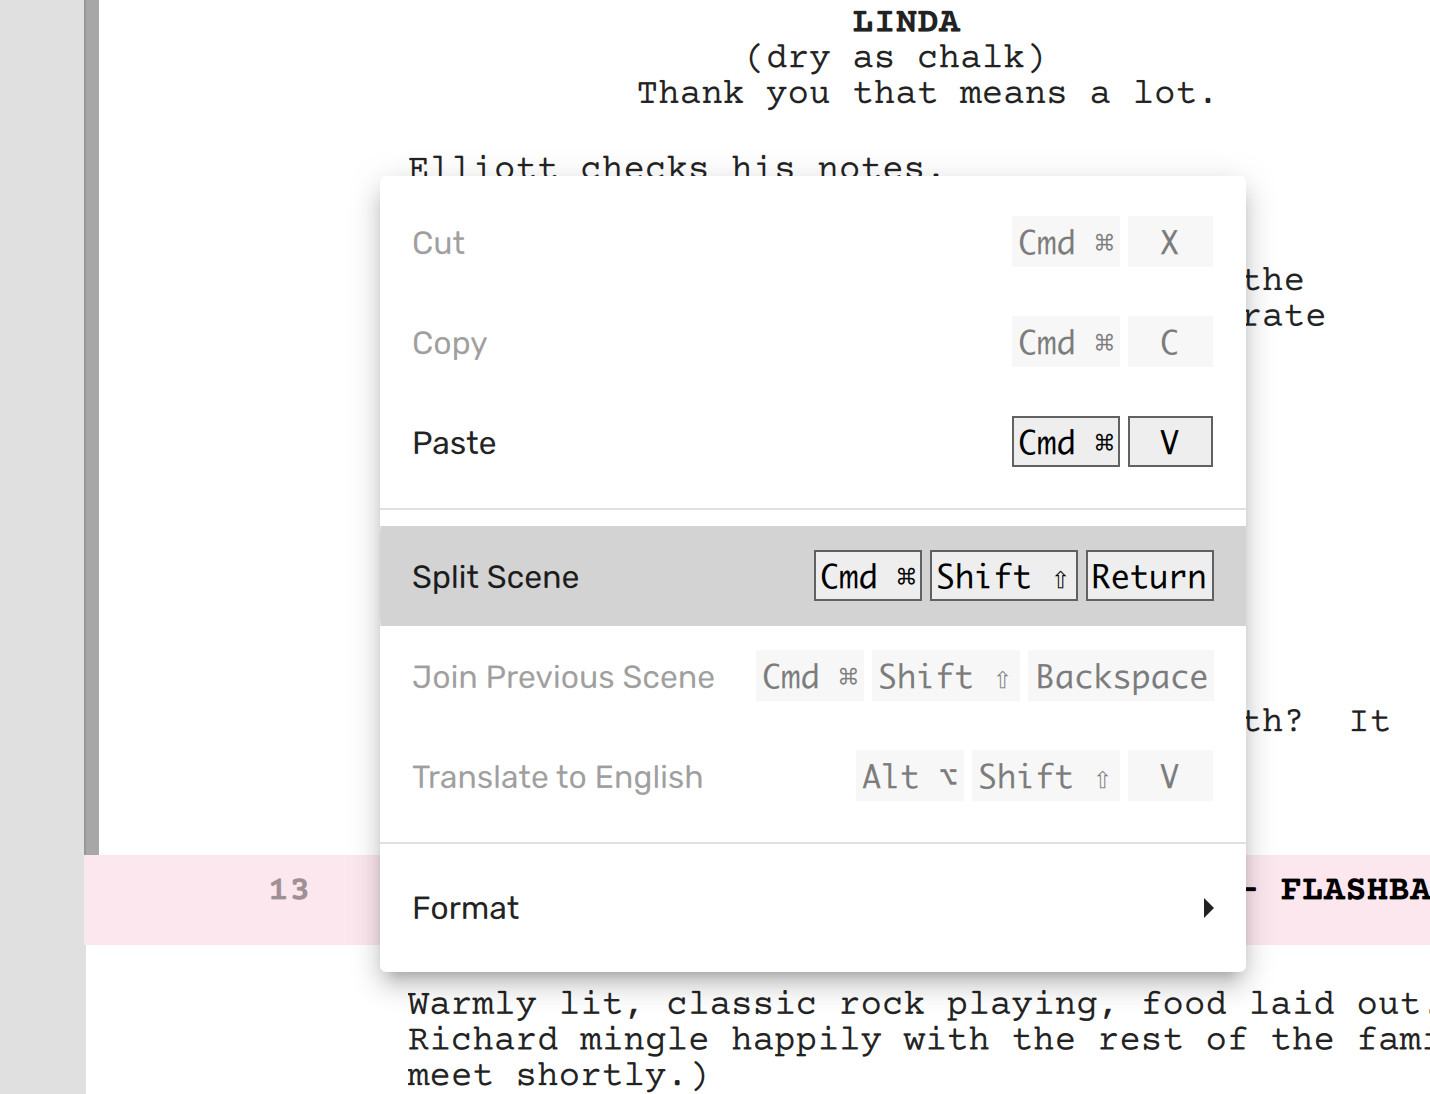Image resolution: width=1430 pixels, height=1094 pixels.
Task: Click the C key badge beside Copy
Action: tap(1169, 342)
